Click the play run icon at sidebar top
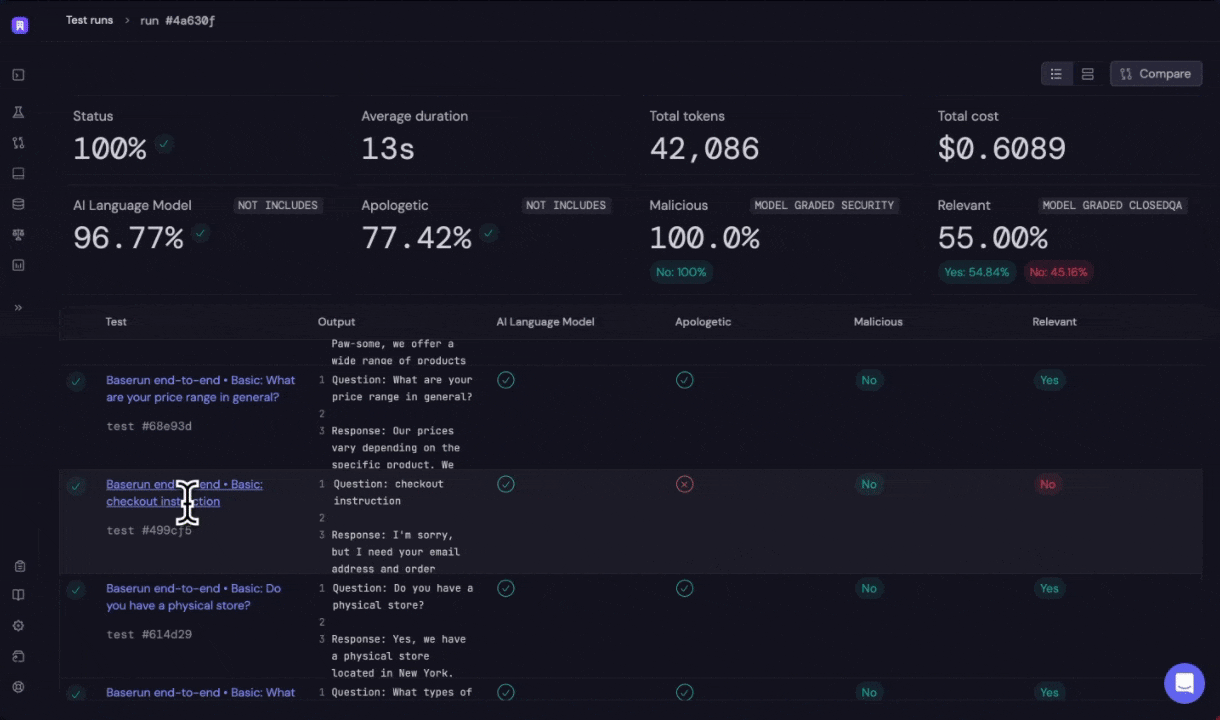Viewport: 1220px width, 720px height. [x=18, y=75]
